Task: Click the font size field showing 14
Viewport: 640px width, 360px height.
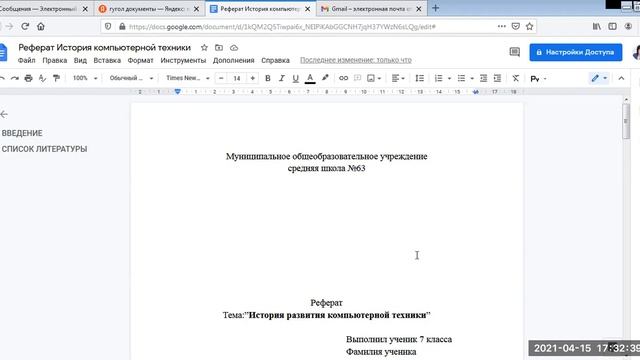Action: 237,78
